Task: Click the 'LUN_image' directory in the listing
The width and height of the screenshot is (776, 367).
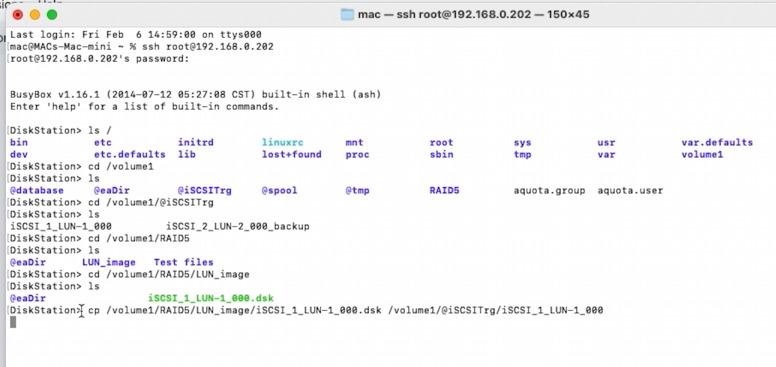Action: [109, 262]
